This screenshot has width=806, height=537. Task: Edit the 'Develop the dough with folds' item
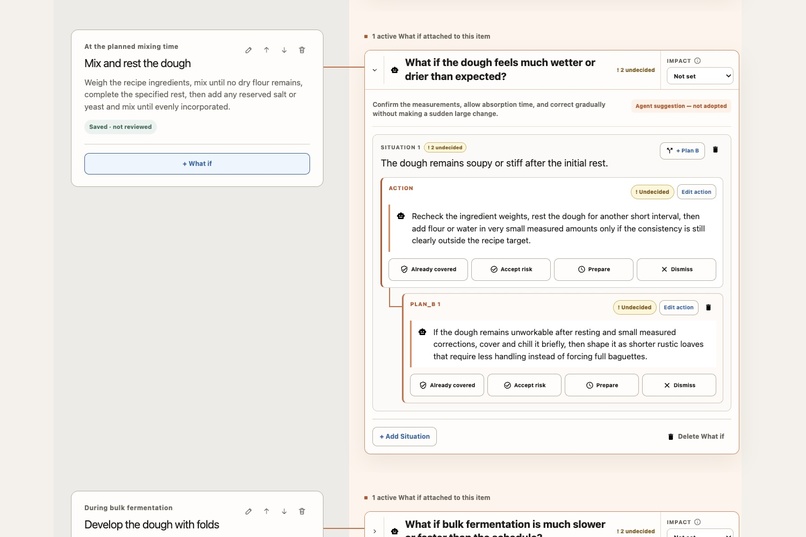248,512
